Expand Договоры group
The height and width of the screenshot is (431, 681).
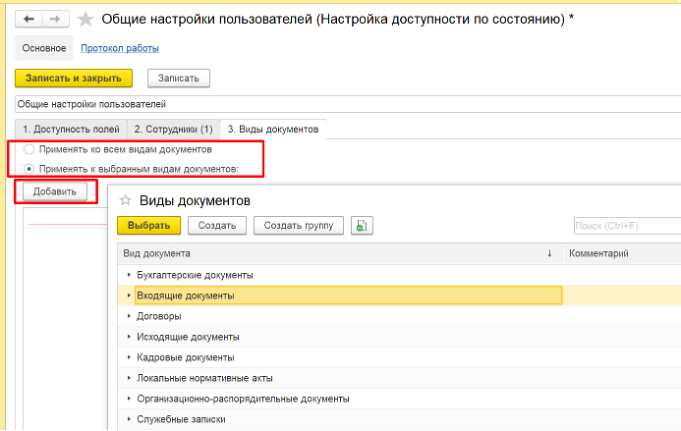pos(129,316)
